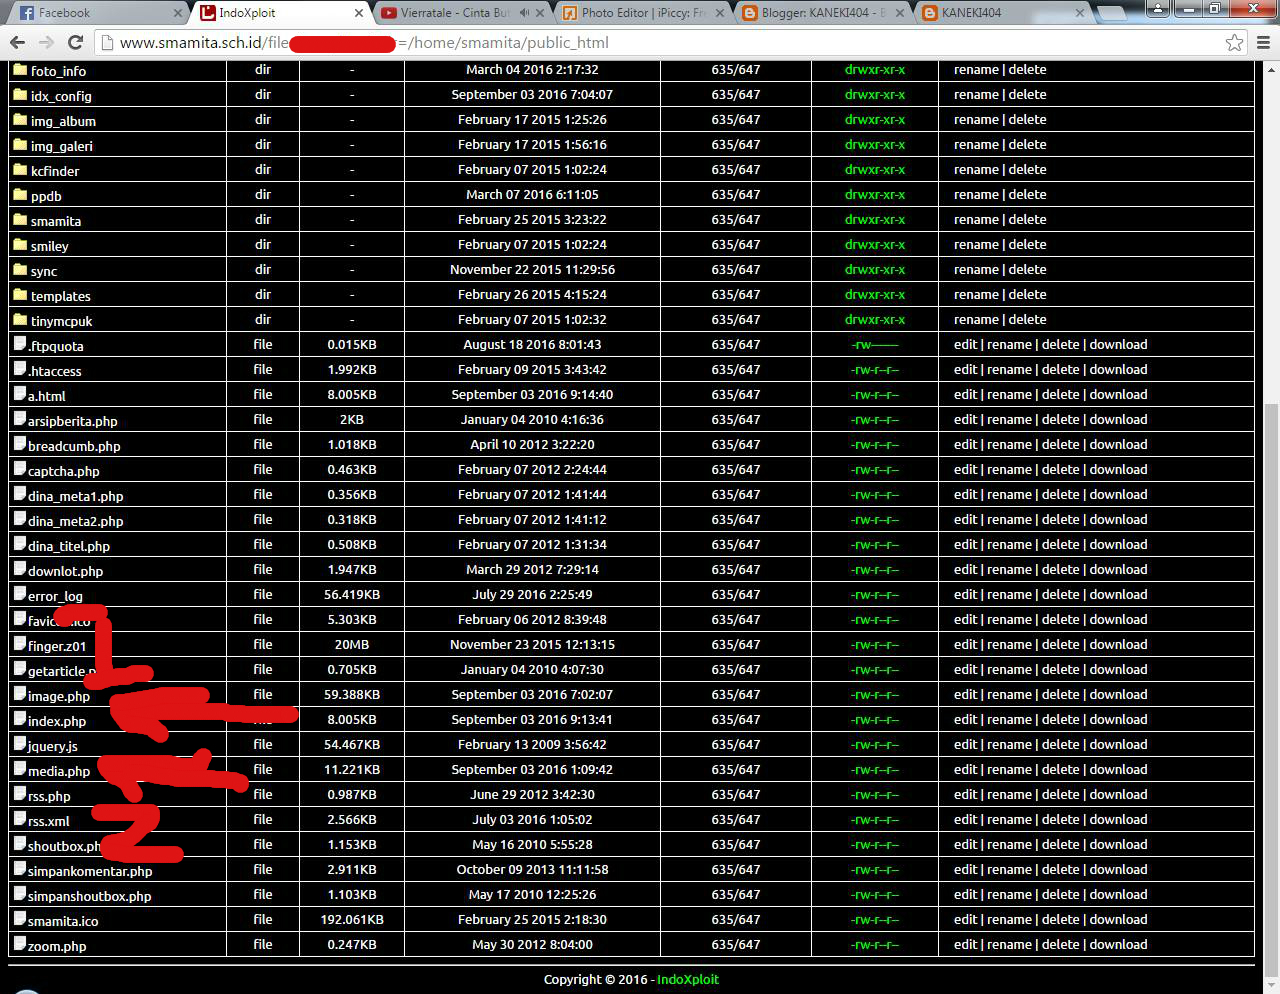This screenshot has width=1280, height=994.
Task: Click the 20MB size of finger.z01
Action: 352,644
